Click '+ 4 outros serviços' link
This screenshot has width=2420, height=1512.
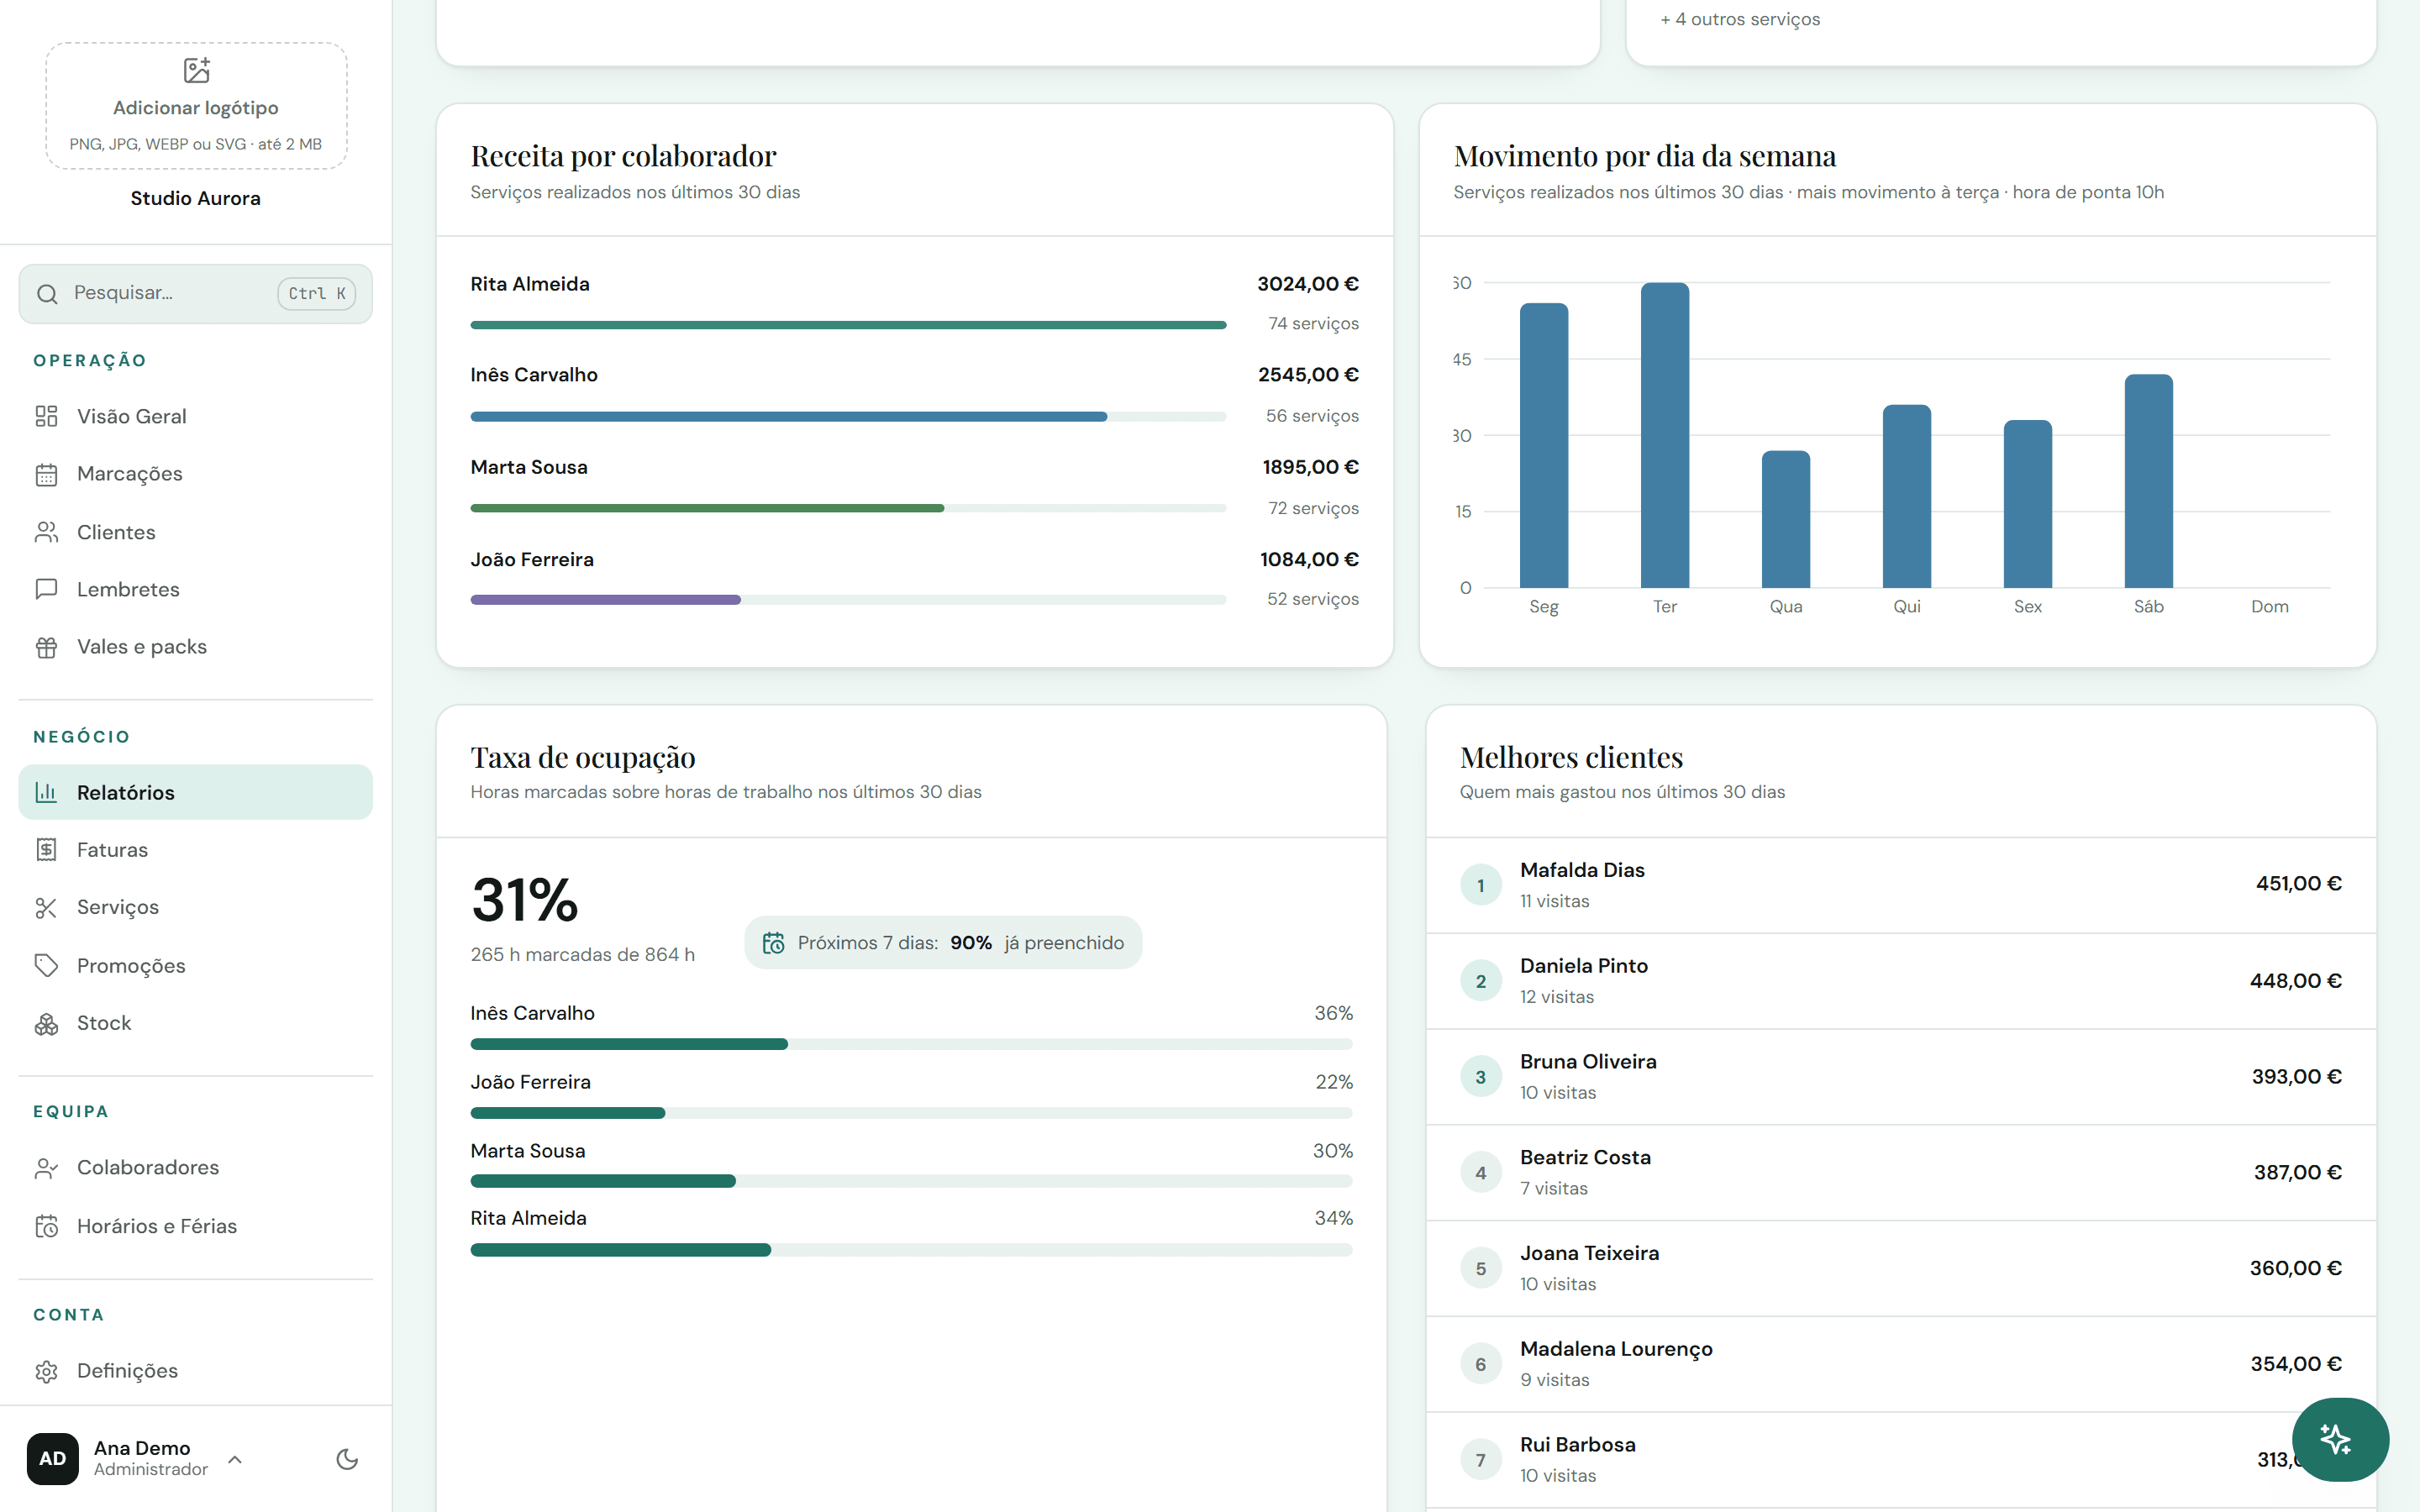click(1740, 19)
